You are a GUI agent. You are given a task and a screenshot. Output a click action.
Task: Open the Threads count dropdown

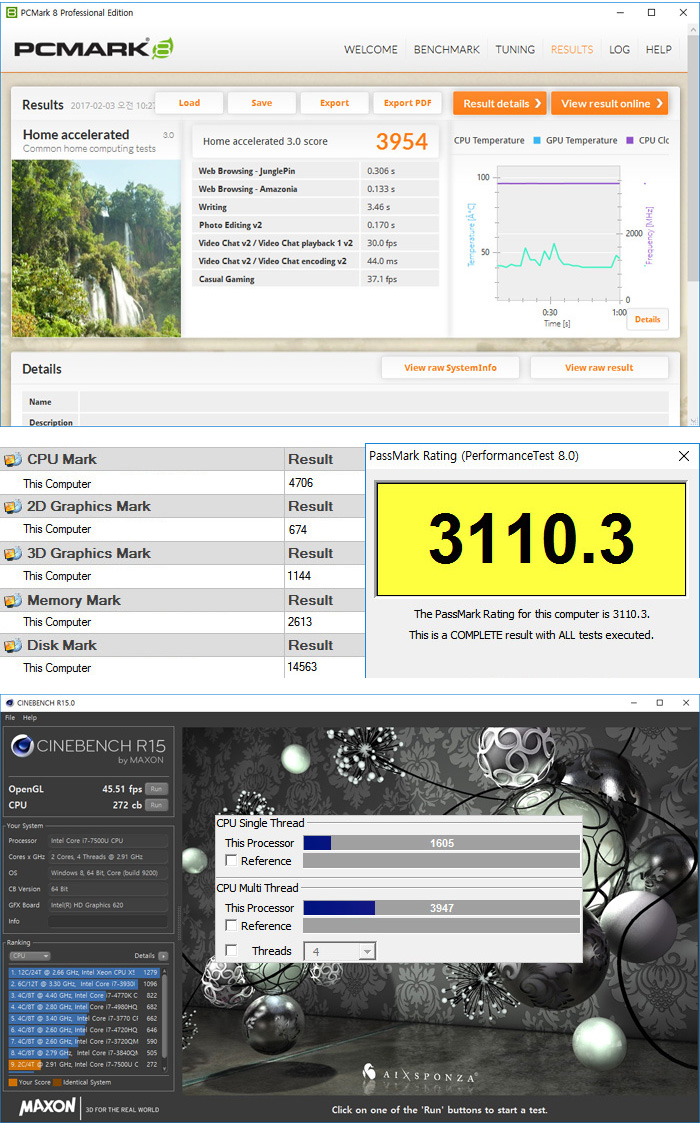tap(367, 952)
